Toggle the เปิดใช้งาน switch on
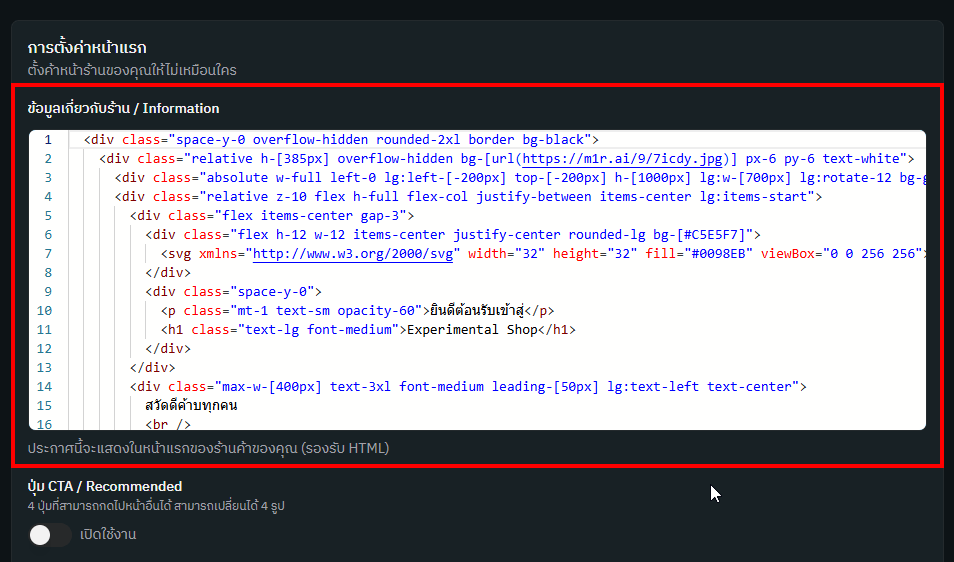This screenshot has height=562, width=954. click(x=50, y=535)
